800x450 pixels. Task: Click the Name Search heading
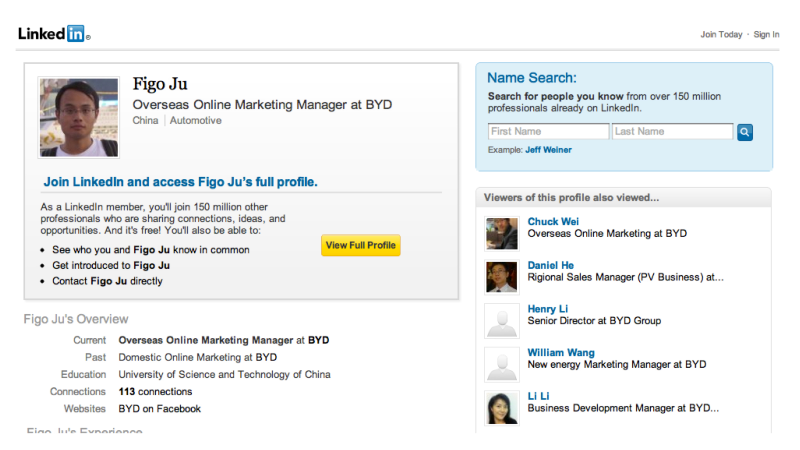click(532, 78)
